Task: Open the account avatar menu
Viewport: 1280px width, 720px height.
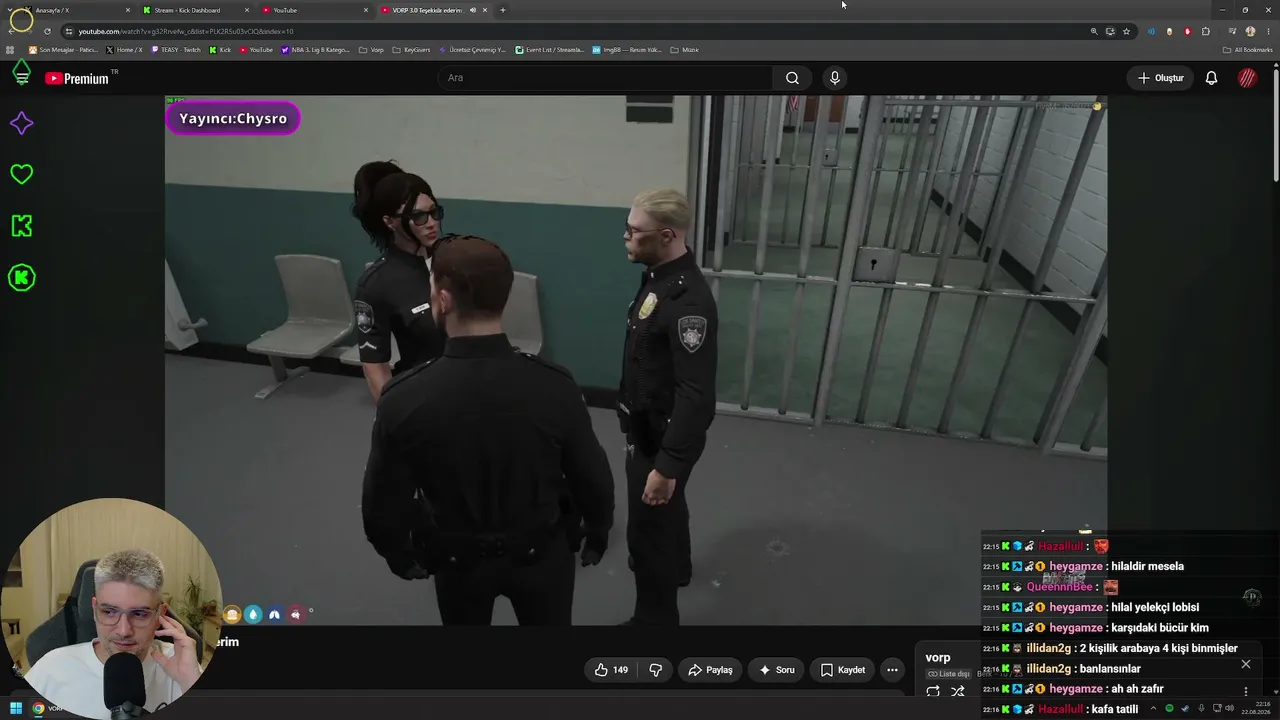Action: [1247, 78]
